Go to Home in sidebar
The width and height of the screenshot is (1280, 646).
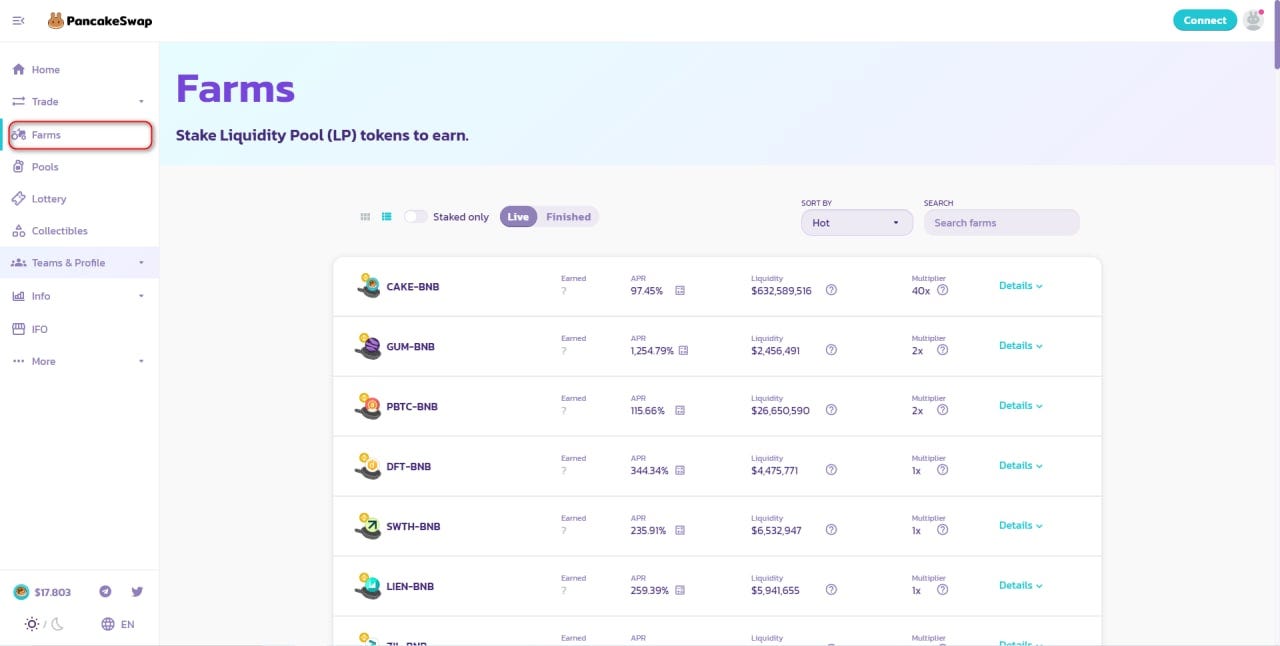tap(79, 70)
